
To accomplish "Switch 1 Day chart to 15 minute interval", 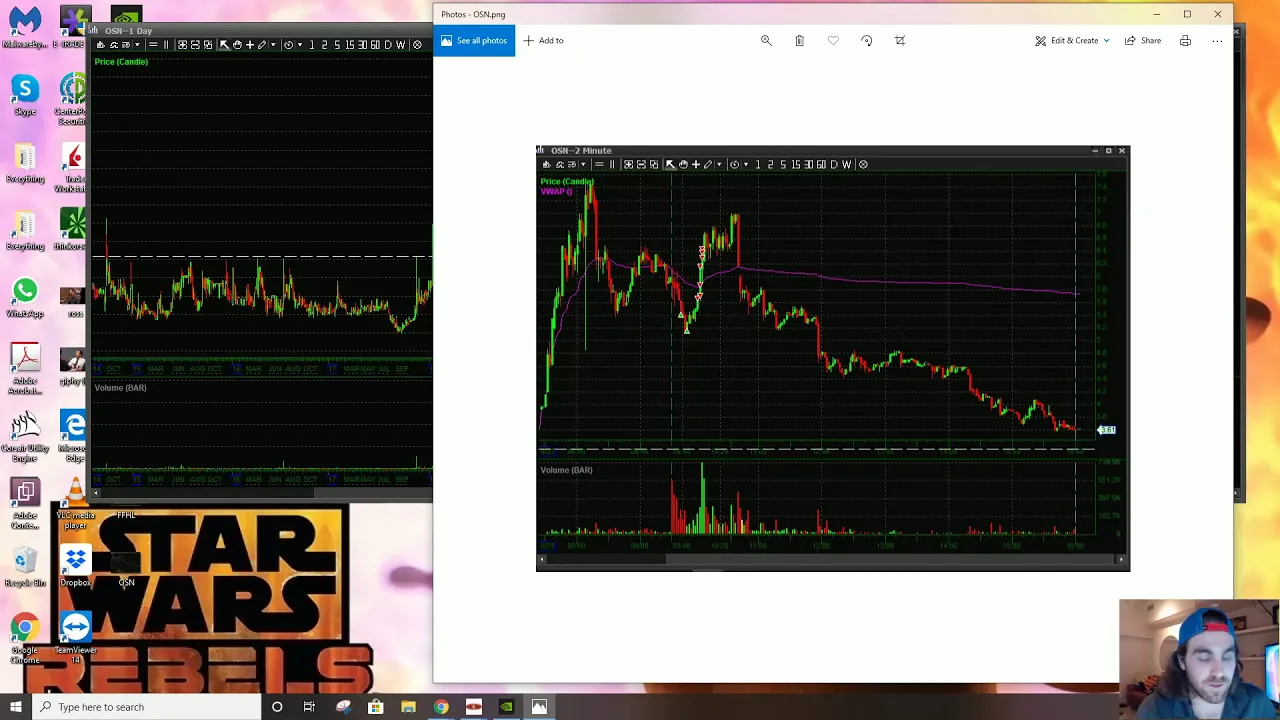I will pyautogui.click(x=350, y=45).
